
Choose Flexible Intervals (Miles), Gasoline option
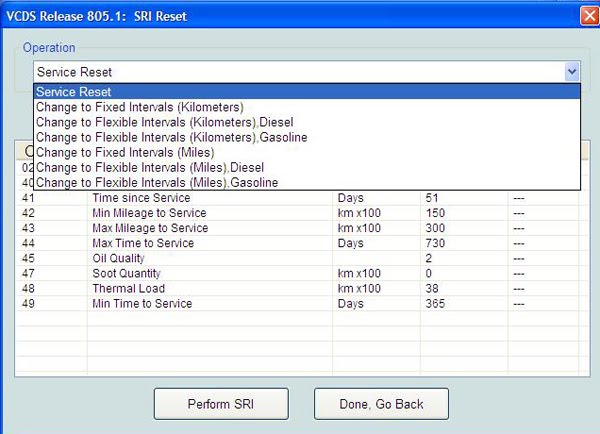(307, 183)
